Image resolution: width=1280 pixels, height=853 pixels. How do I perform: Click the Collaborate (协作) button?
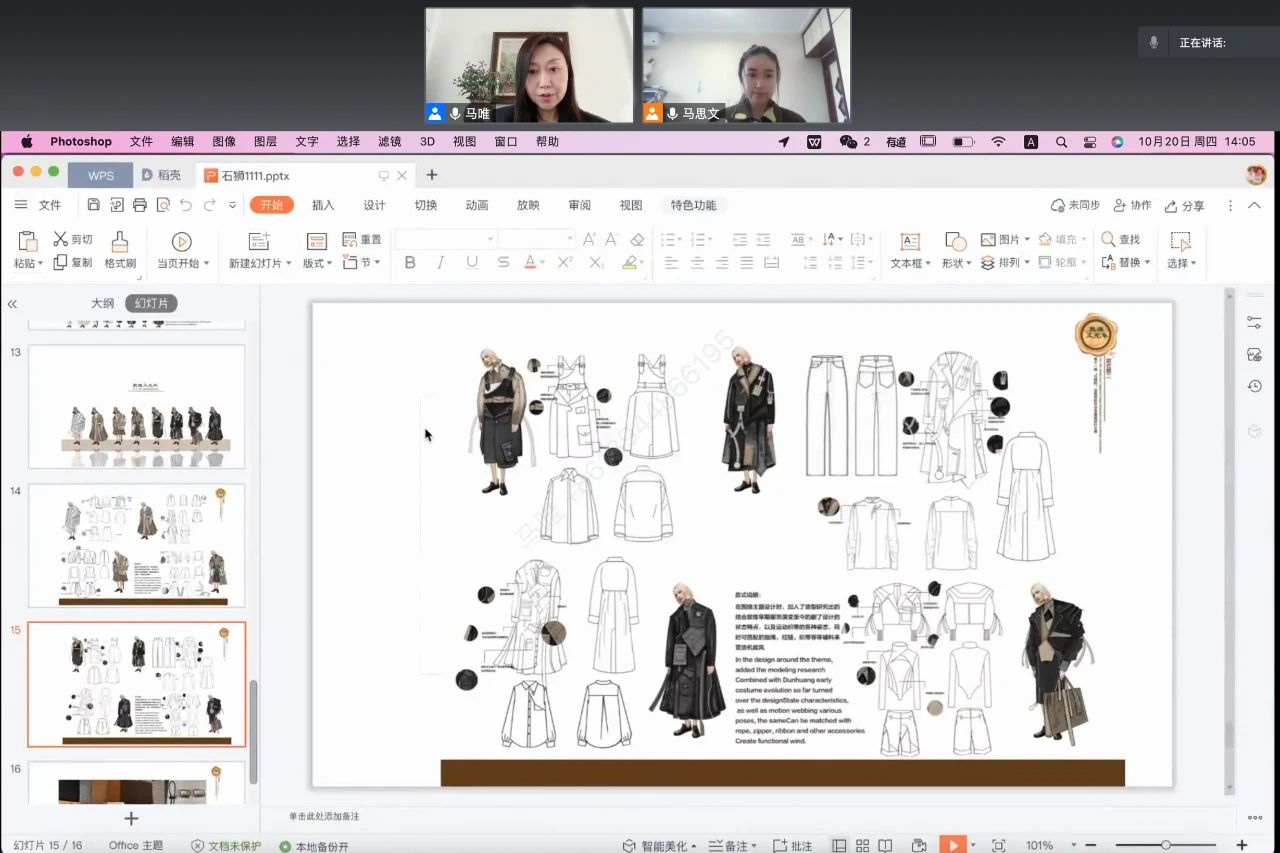[x=1131, y=205]
